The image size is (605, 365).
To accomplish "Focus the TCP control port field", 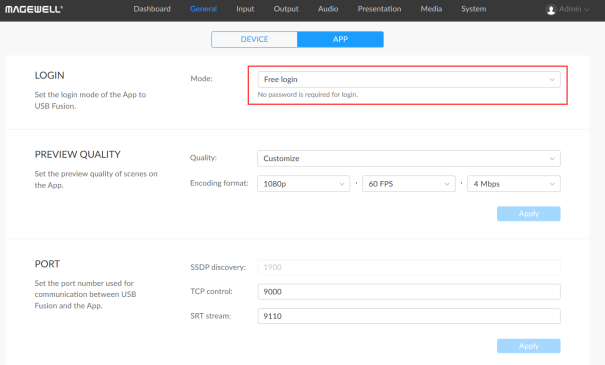I will tap(409, 292).
